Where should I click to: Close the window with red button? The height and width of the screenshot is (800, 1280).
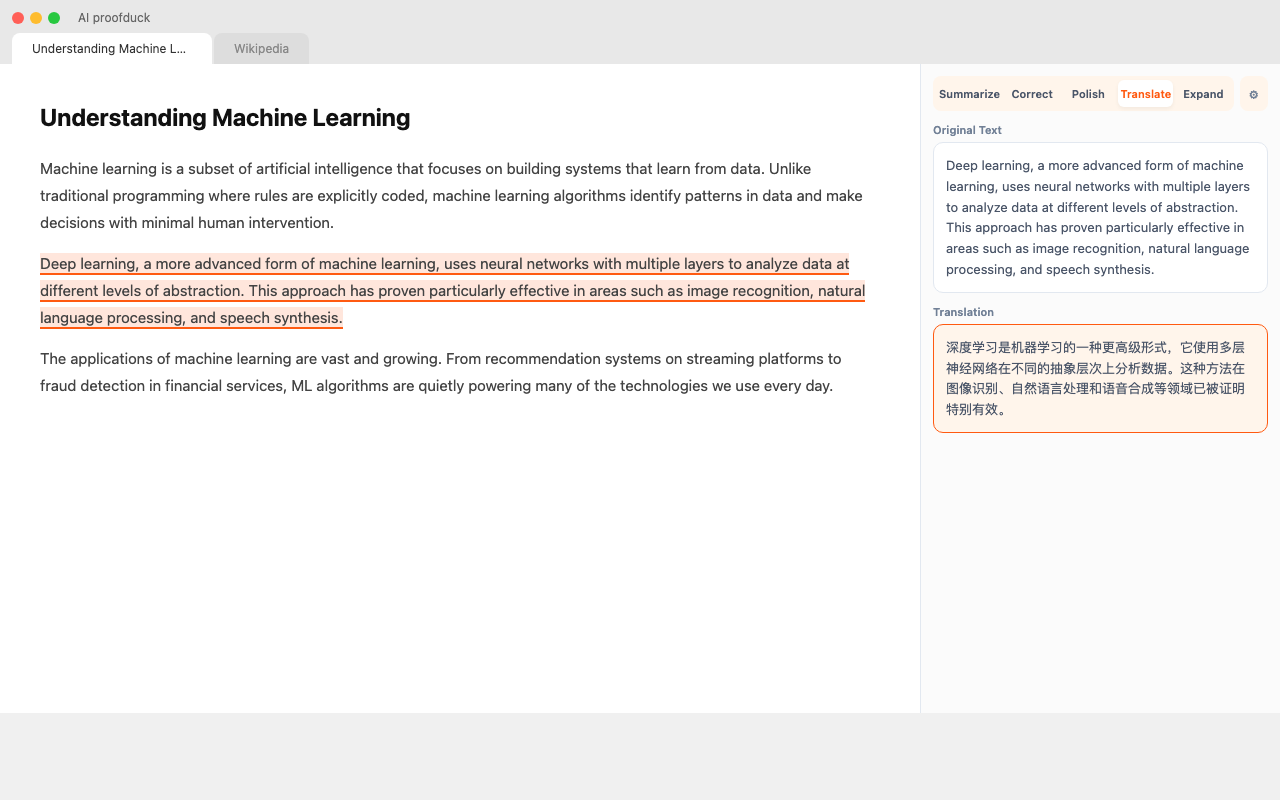click(18, 18)
